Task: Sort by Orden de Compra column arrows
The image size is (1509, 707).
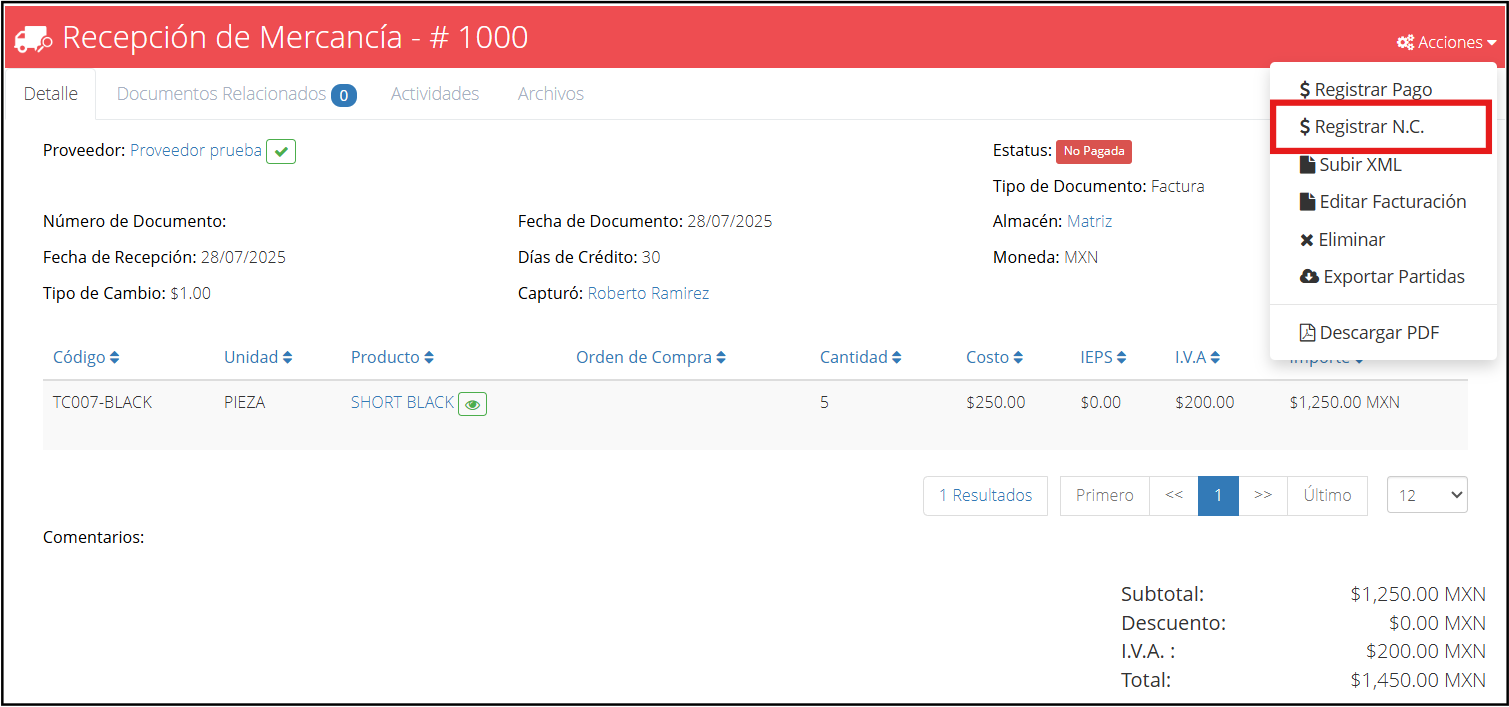Action: 721,357
